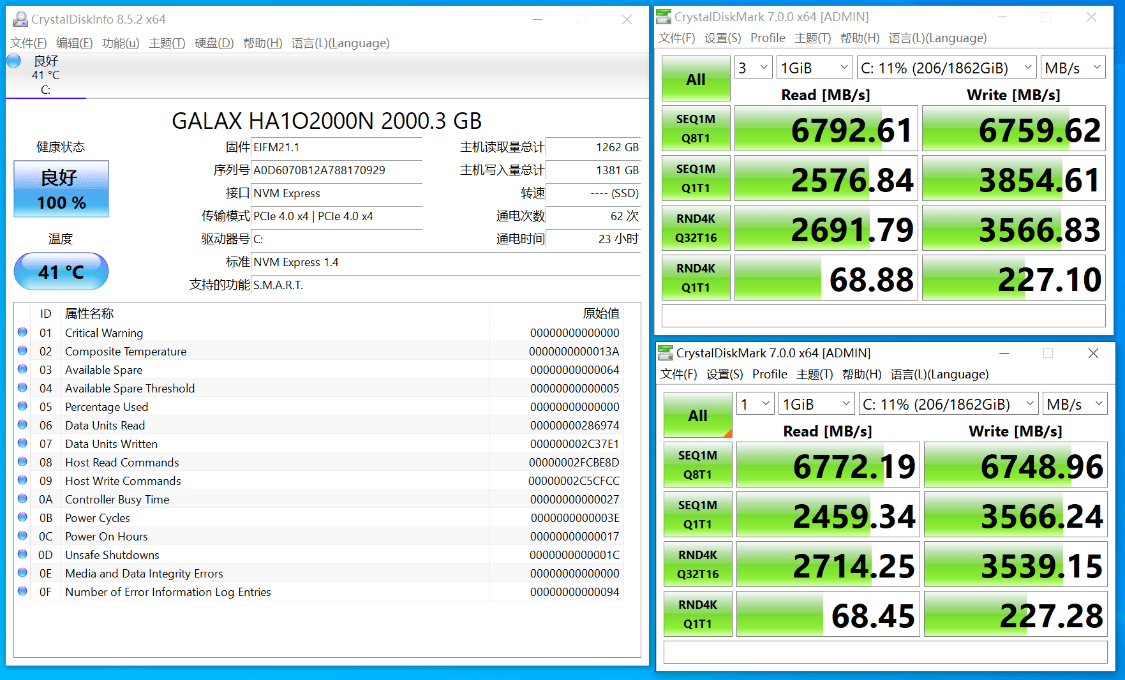Screen dimensions: 1125x680
Task: Run RND4K Q32T16 test in lower CrystalDiskMark
Action: click(698, 565)
